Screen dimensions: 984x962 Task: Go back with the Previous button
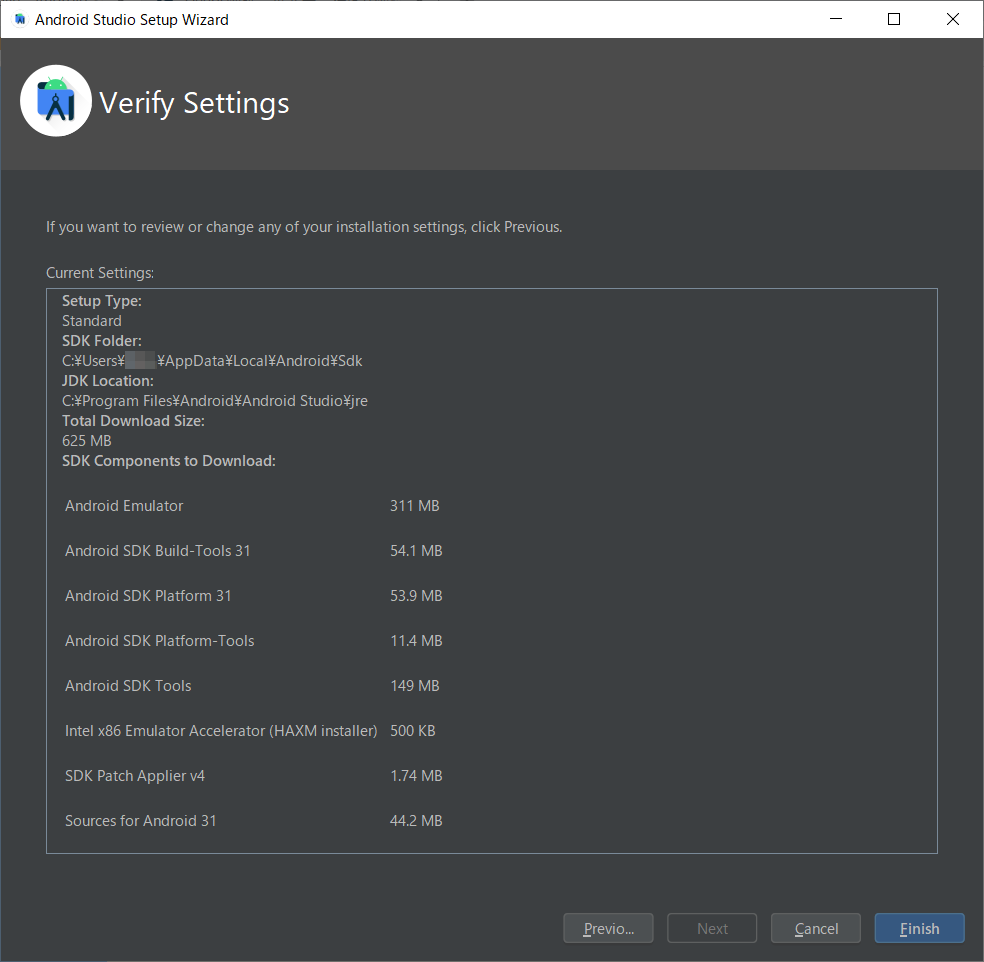[608, 928]
